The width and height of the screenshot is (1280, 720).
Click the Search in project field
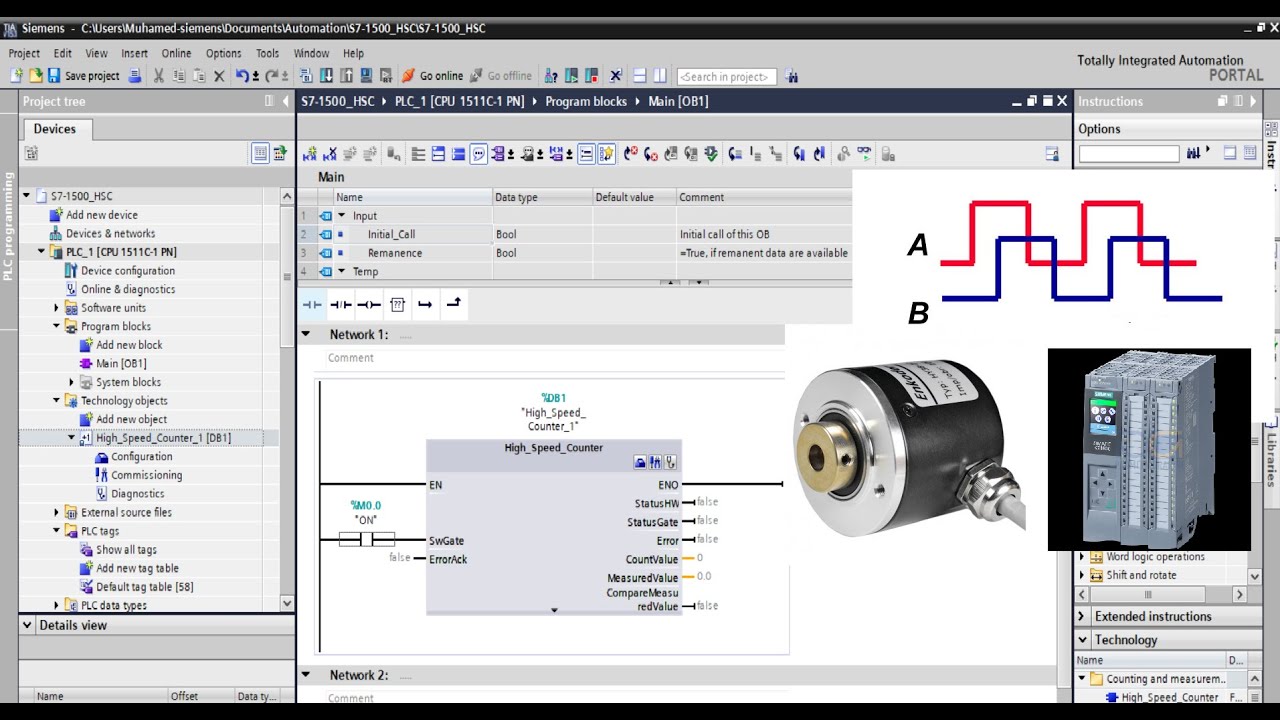tap(726, 77)
